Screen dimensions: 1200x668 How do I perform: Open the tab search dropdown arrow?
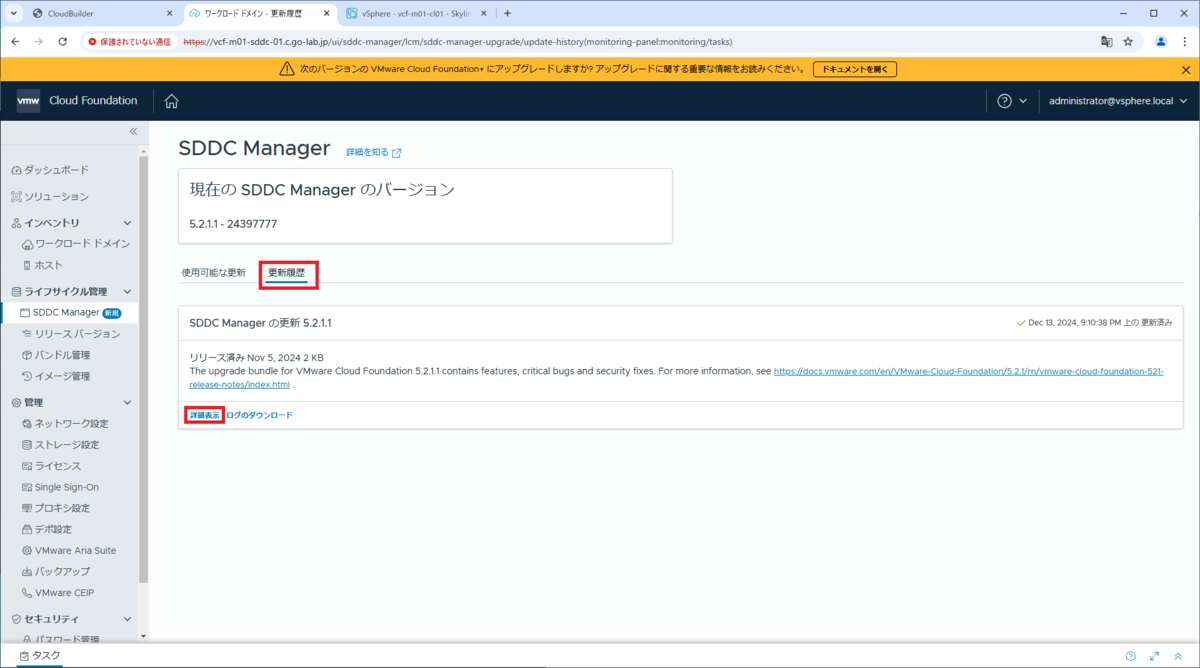tap(14, 14)
